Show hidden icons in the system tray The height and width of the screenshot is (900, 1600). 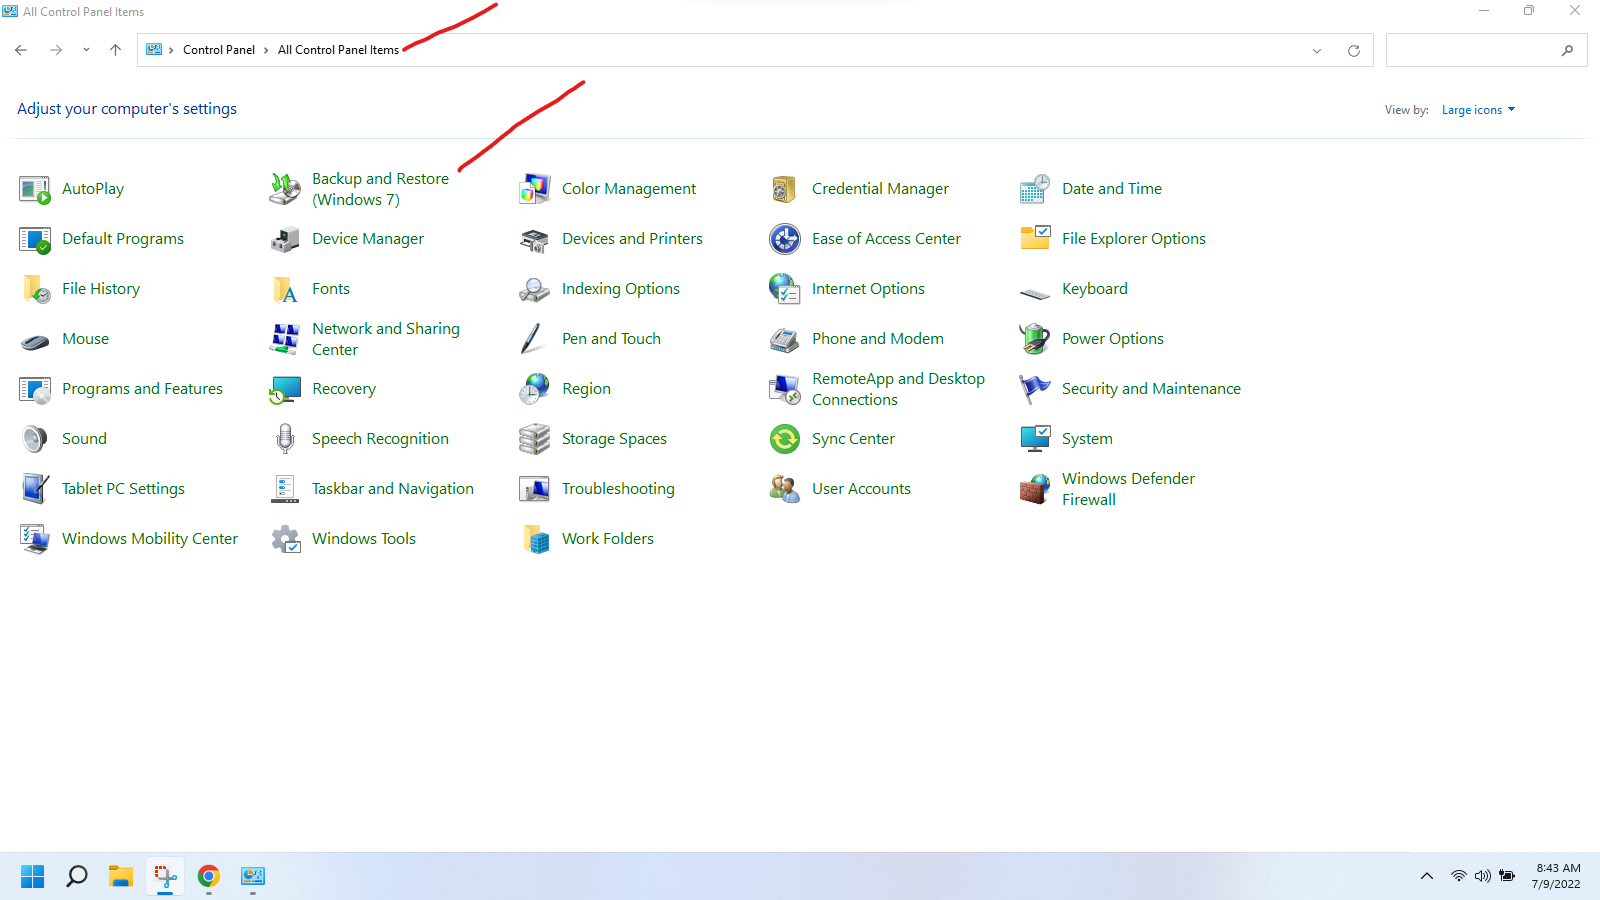tap(1427, 877)
